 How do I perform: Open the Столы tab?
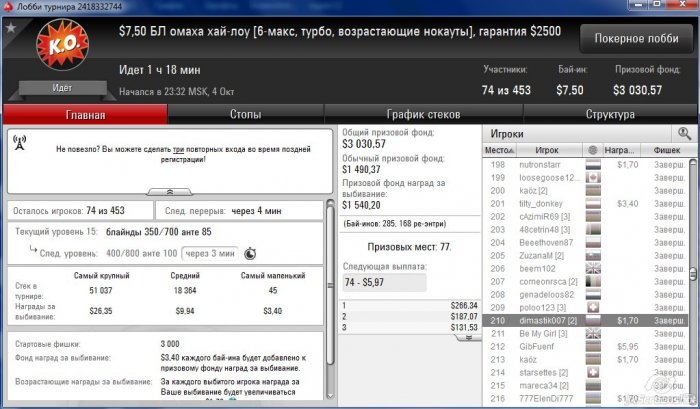point(246,115)
